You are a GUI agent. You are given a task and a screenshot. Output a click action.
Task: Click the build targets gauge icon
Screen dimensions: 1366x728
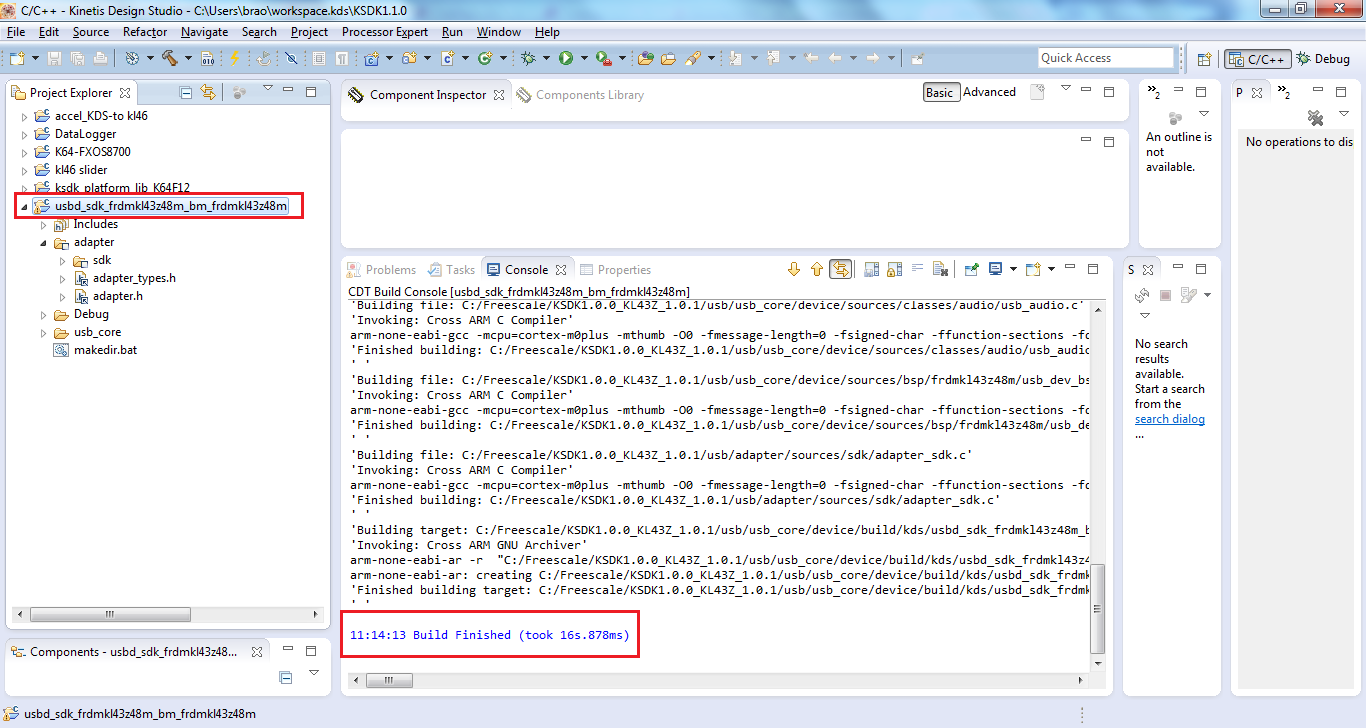click(x=132, y=58)
